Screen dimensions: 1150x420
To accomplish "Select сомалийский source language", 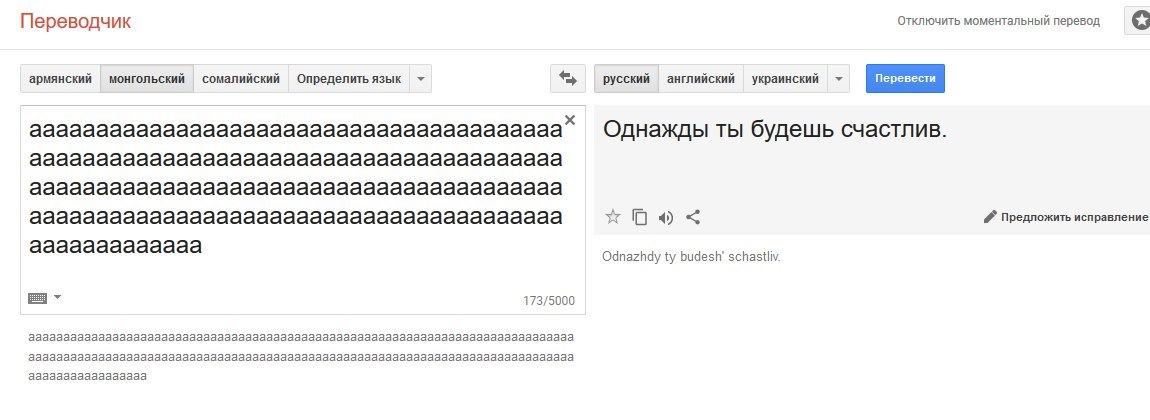I will [241, 78].
